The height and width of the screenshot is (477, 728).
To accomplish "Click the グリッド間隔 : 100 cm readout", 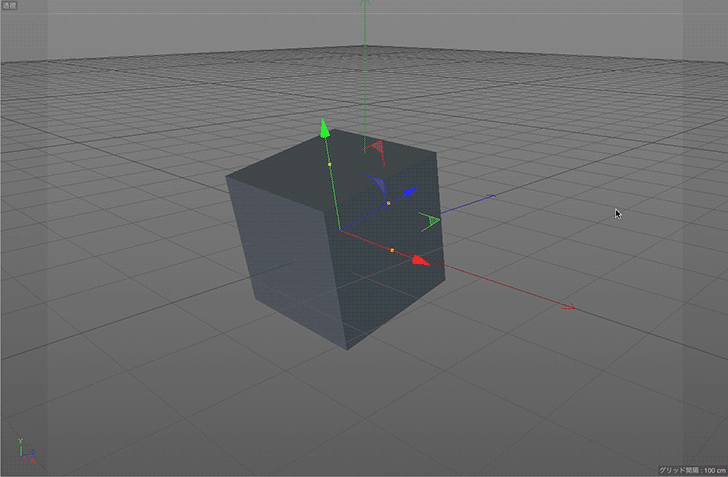I will tap(692, 470).
